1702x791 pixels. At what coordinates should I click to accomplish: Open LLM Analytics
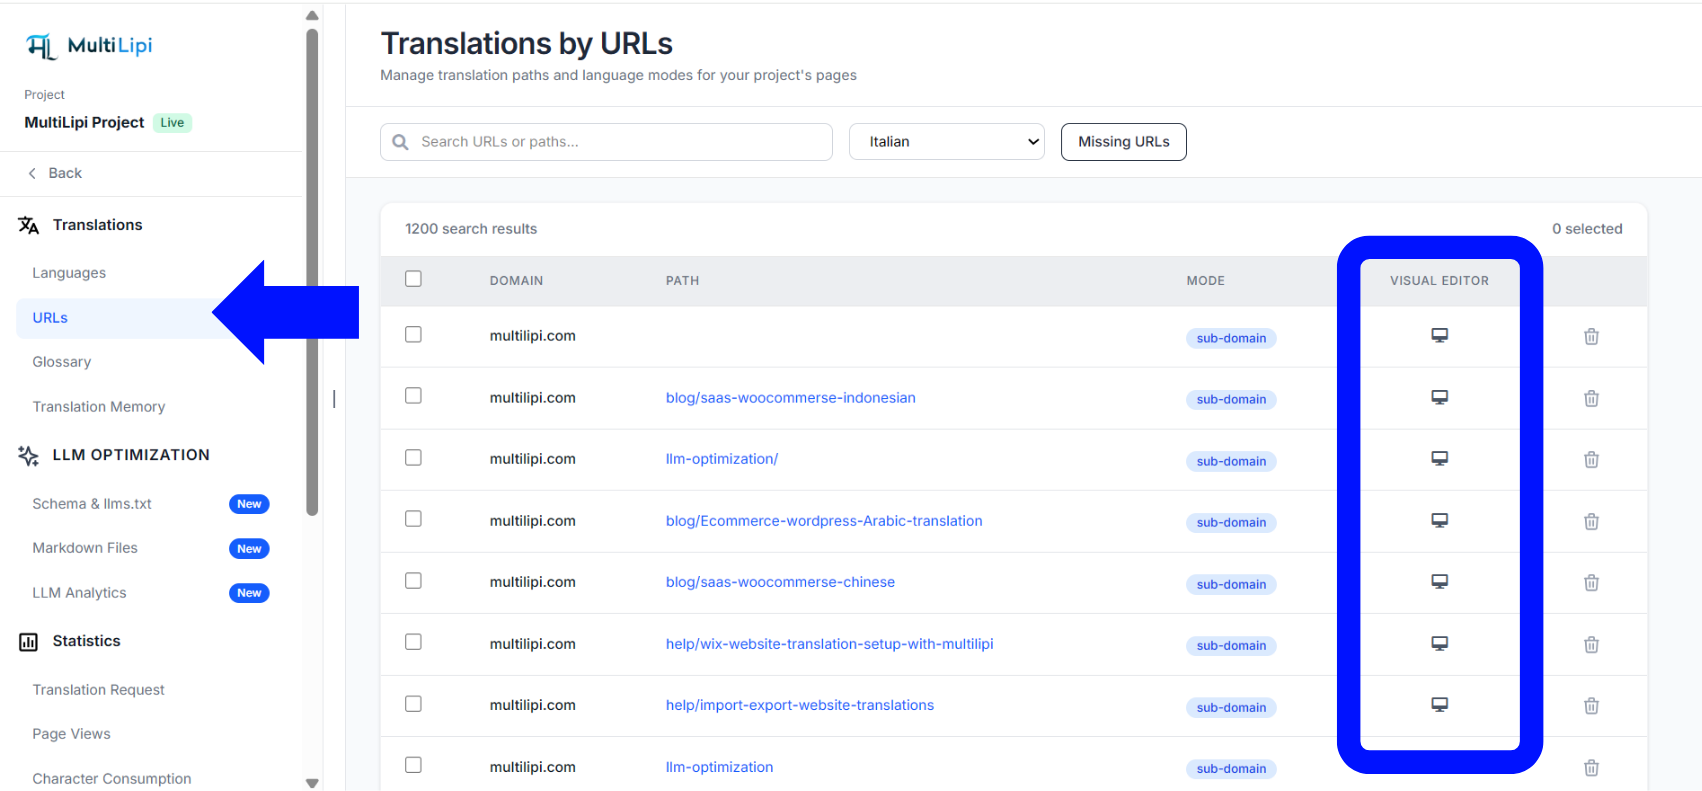79,593
